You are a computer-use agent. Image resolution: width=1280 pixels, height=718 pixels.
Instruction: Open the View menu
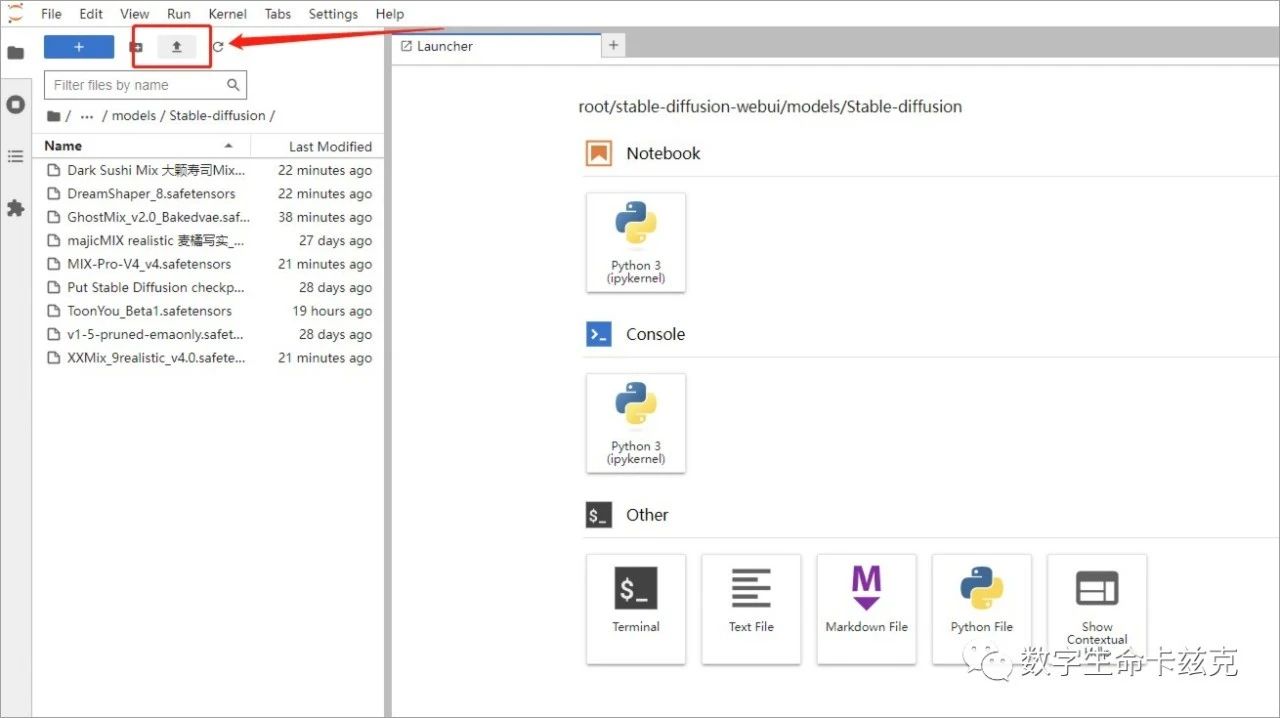pos(135,14)
